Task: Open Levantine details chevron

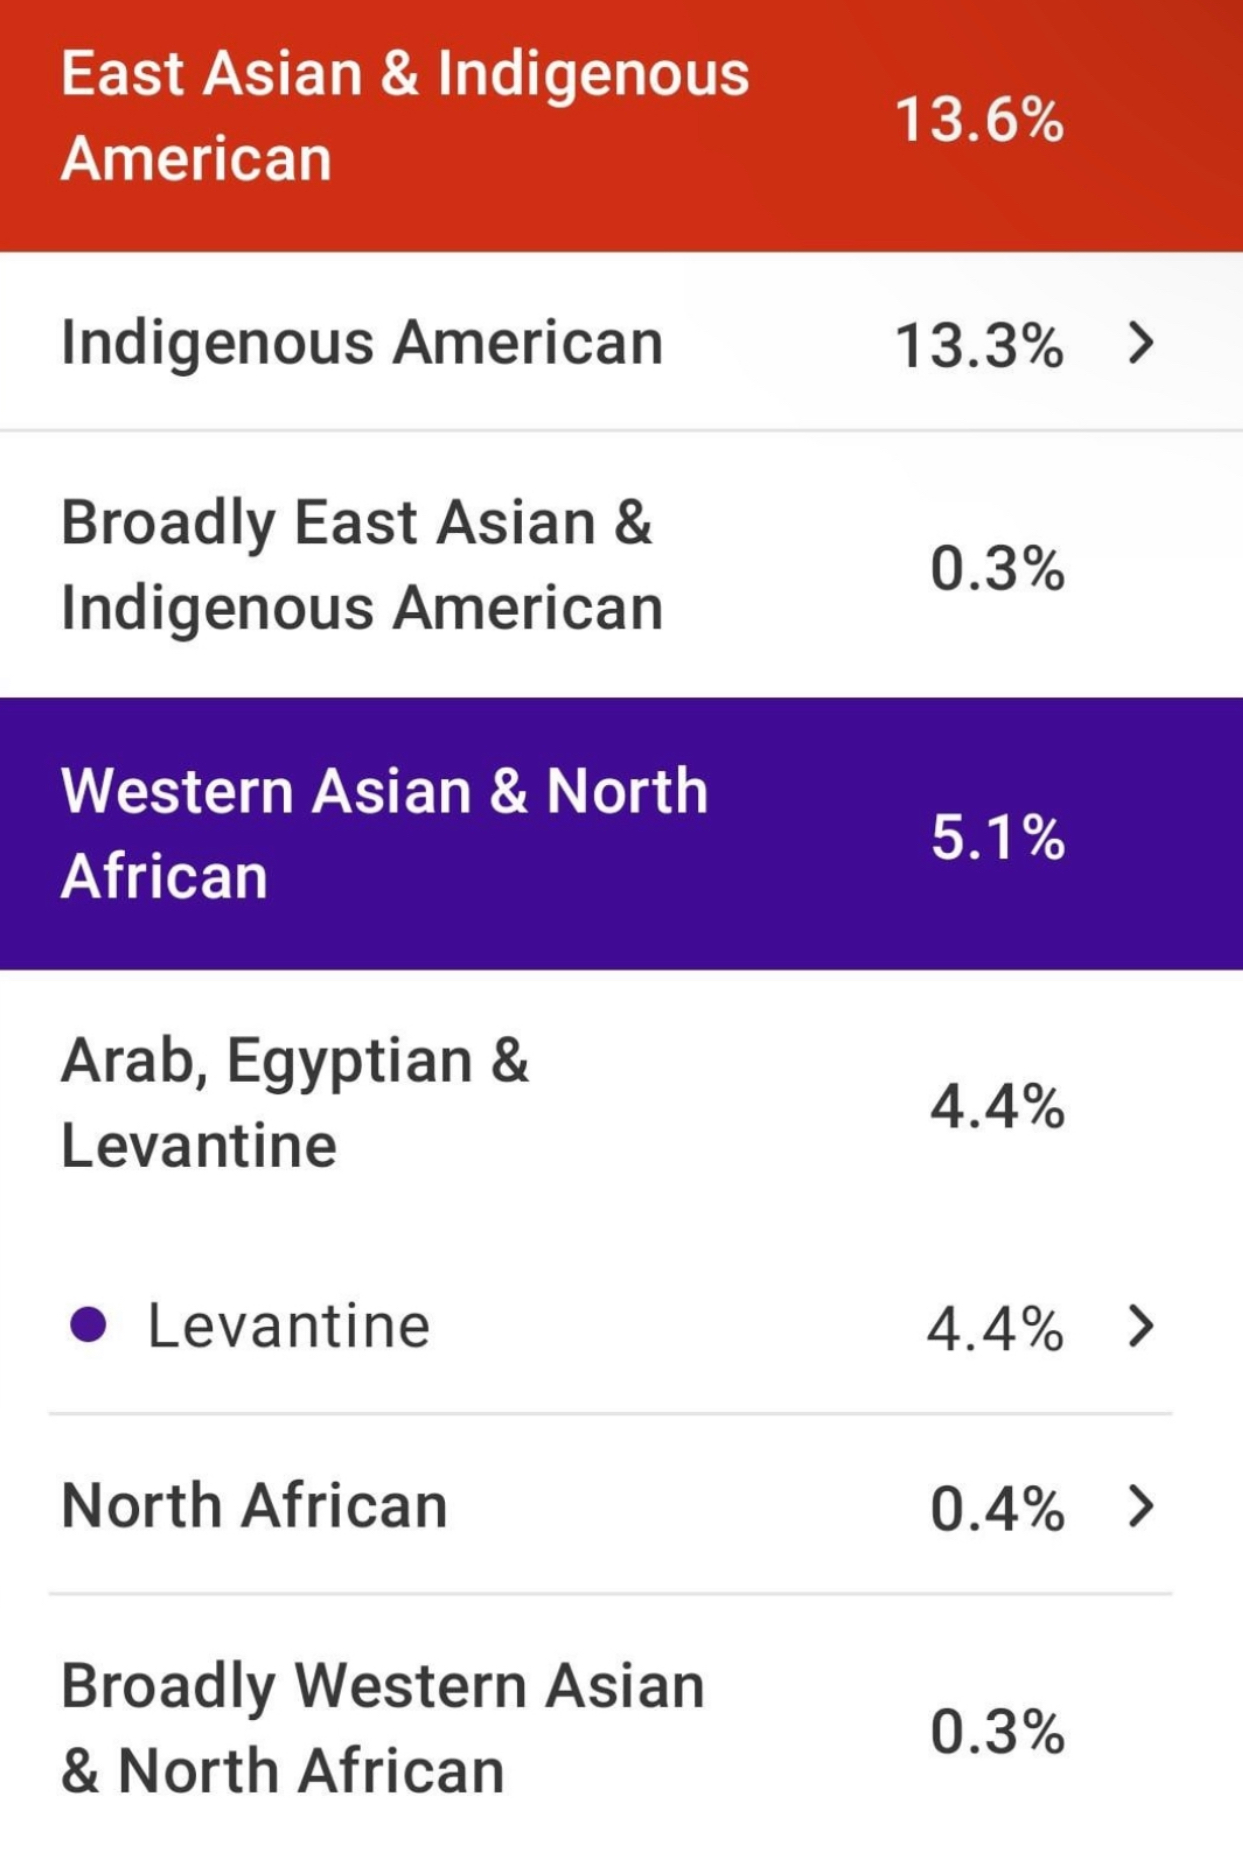Action: coord(1141,1326)
